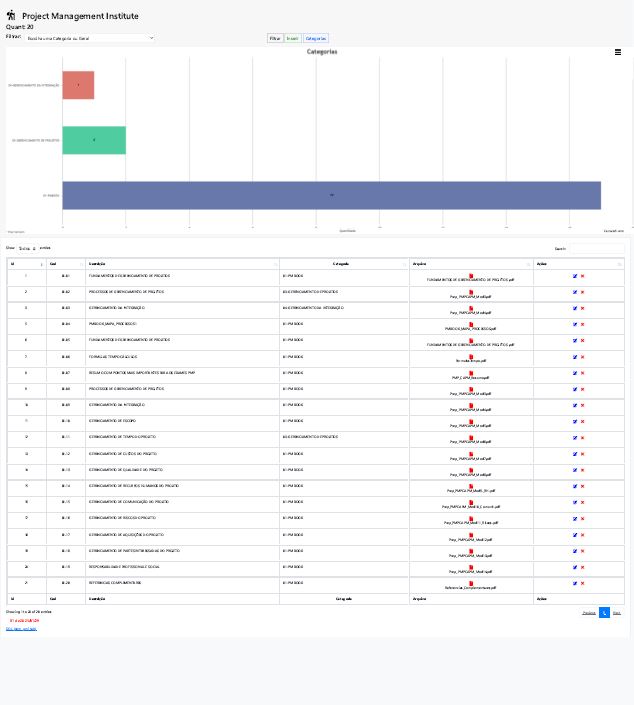Click the Filtrar button

tap(275, 38)
